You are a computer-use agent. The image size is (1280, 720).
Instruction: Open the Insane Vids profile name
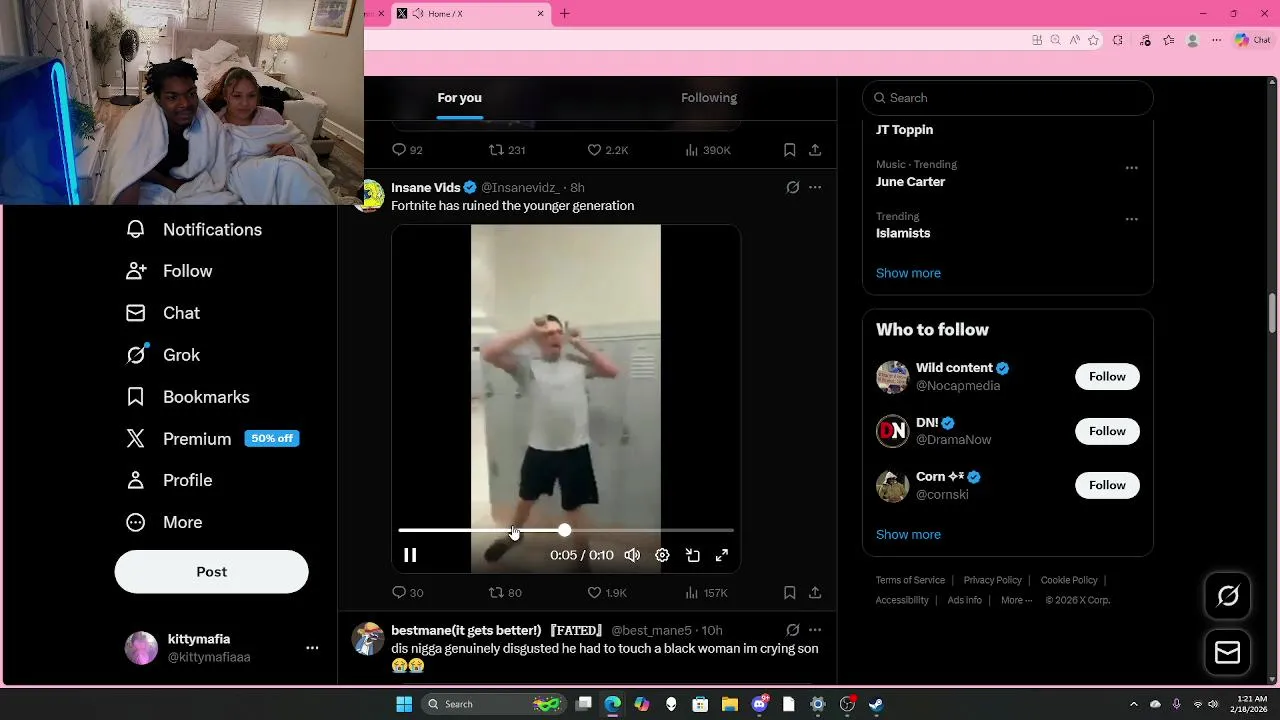(426, 187)
